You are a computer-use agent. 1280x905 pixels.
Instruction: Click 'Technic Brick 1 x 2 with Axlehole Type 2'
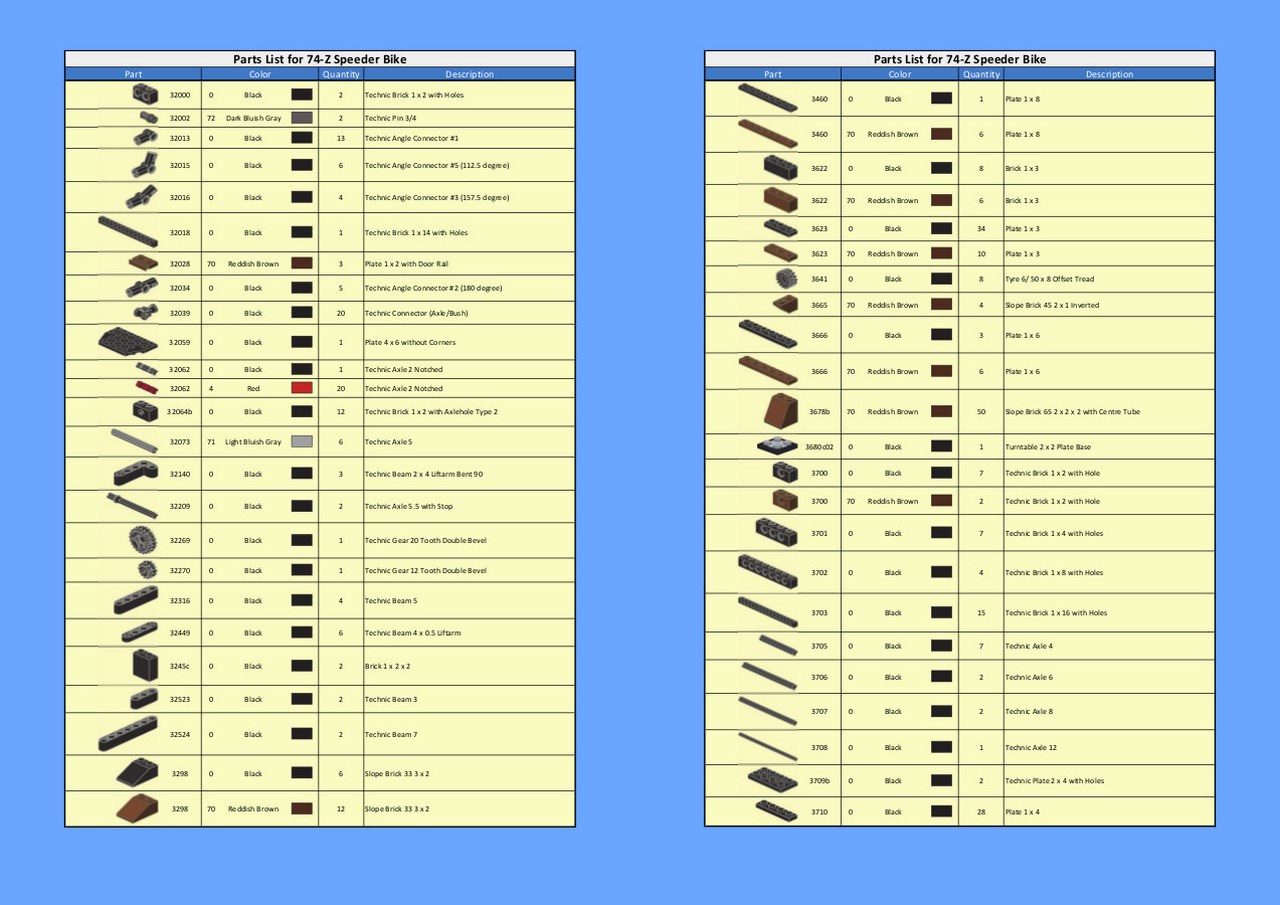[431, 411]
